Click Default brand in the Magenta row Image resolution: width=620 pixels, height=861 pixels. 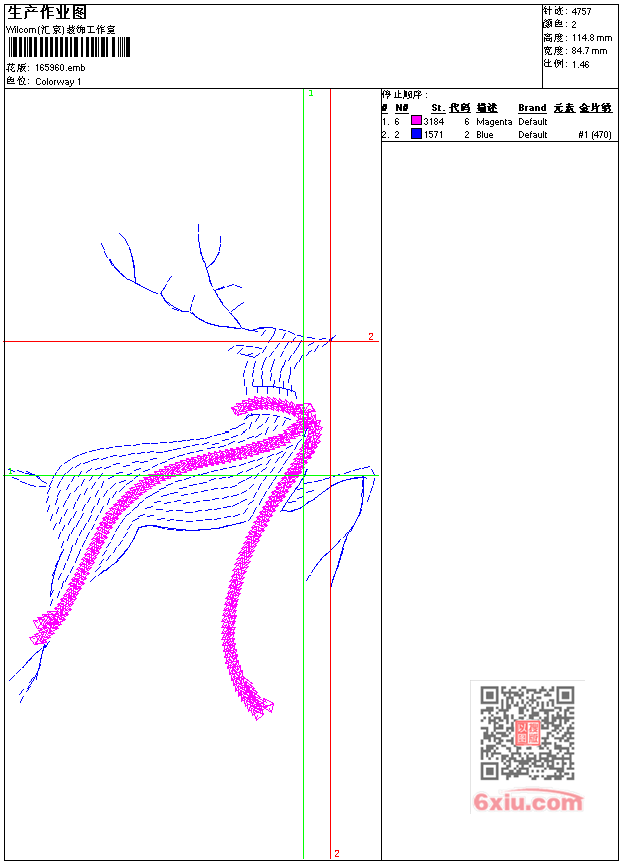pyautogui.click(x=533, y=121)
